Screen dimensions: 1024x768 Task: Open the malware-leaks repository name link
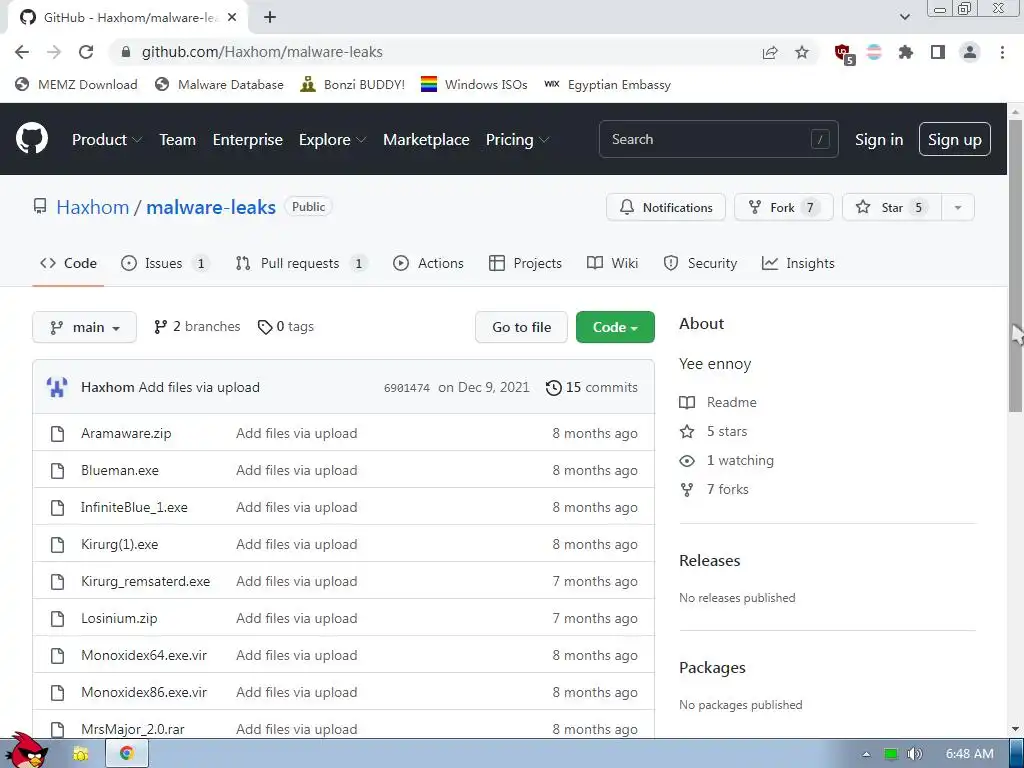coord(211,208)
